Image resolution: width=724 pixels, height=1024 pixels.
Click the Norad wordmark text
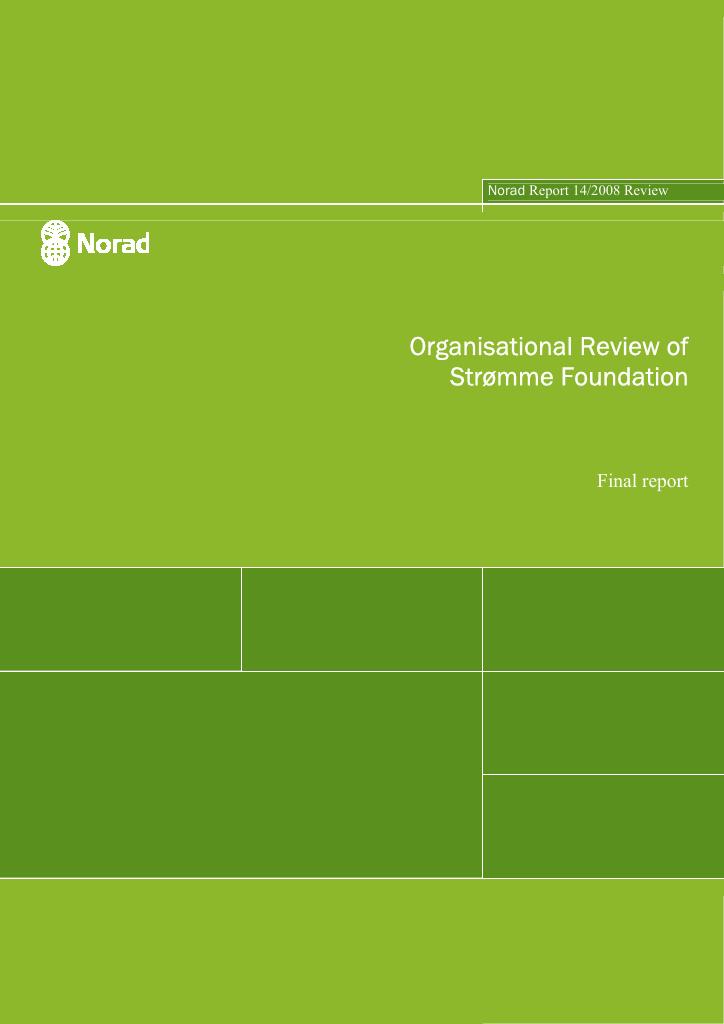pyautogui.click(x=114, y=244)
